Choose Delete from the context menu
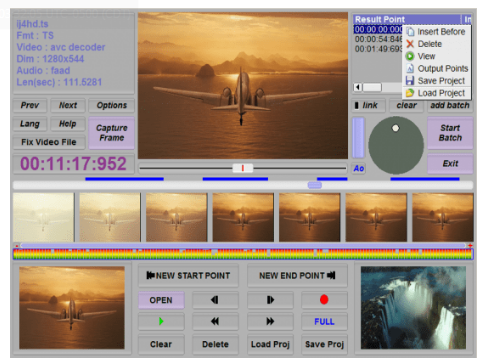Viewport: 484px width, 361px height. pos(437,44)
